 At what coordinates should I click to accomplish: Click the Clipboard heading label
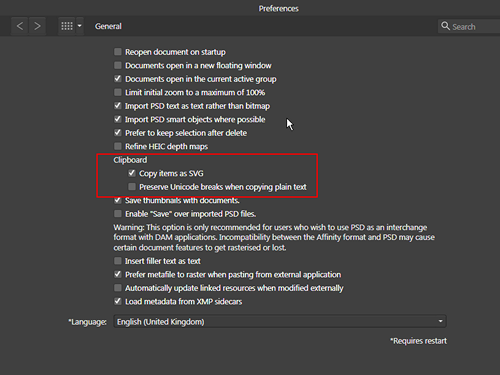[130, 160]
